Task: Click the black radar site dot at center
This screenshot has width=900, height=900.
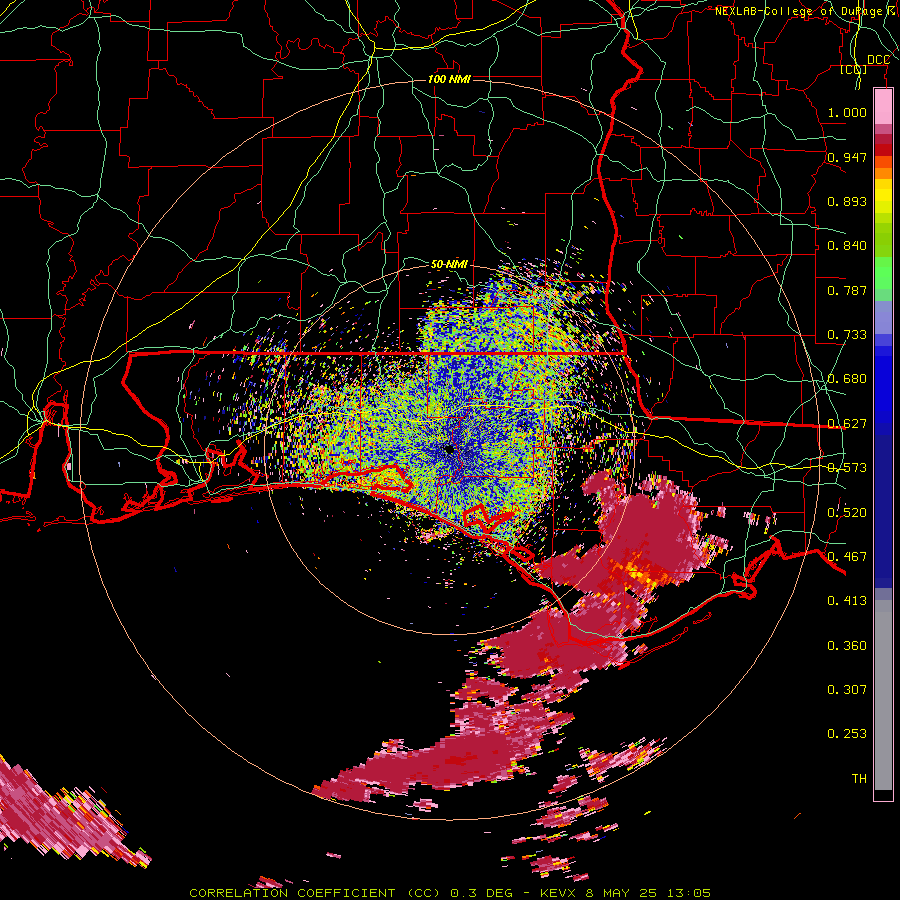Action: (x=449, y=449)
